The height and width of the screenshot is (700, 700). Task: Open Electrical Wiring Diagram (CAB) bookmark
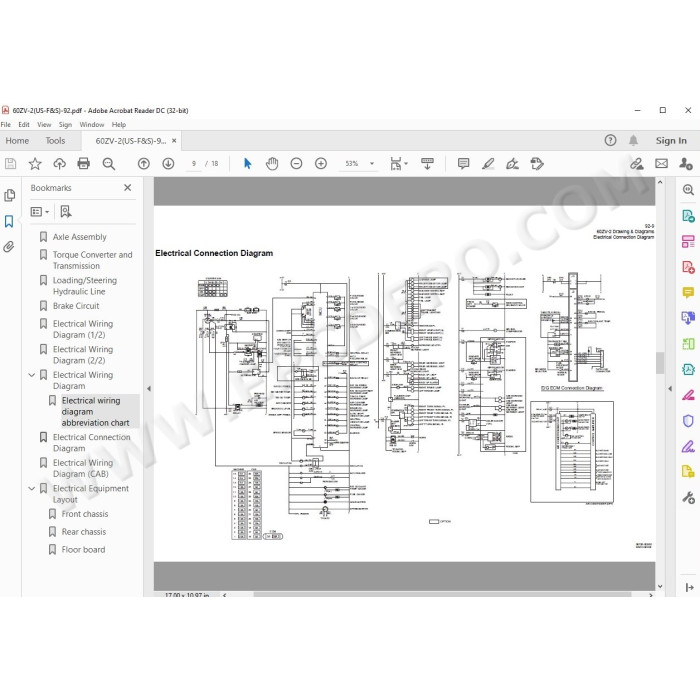(x=83, y=468)
